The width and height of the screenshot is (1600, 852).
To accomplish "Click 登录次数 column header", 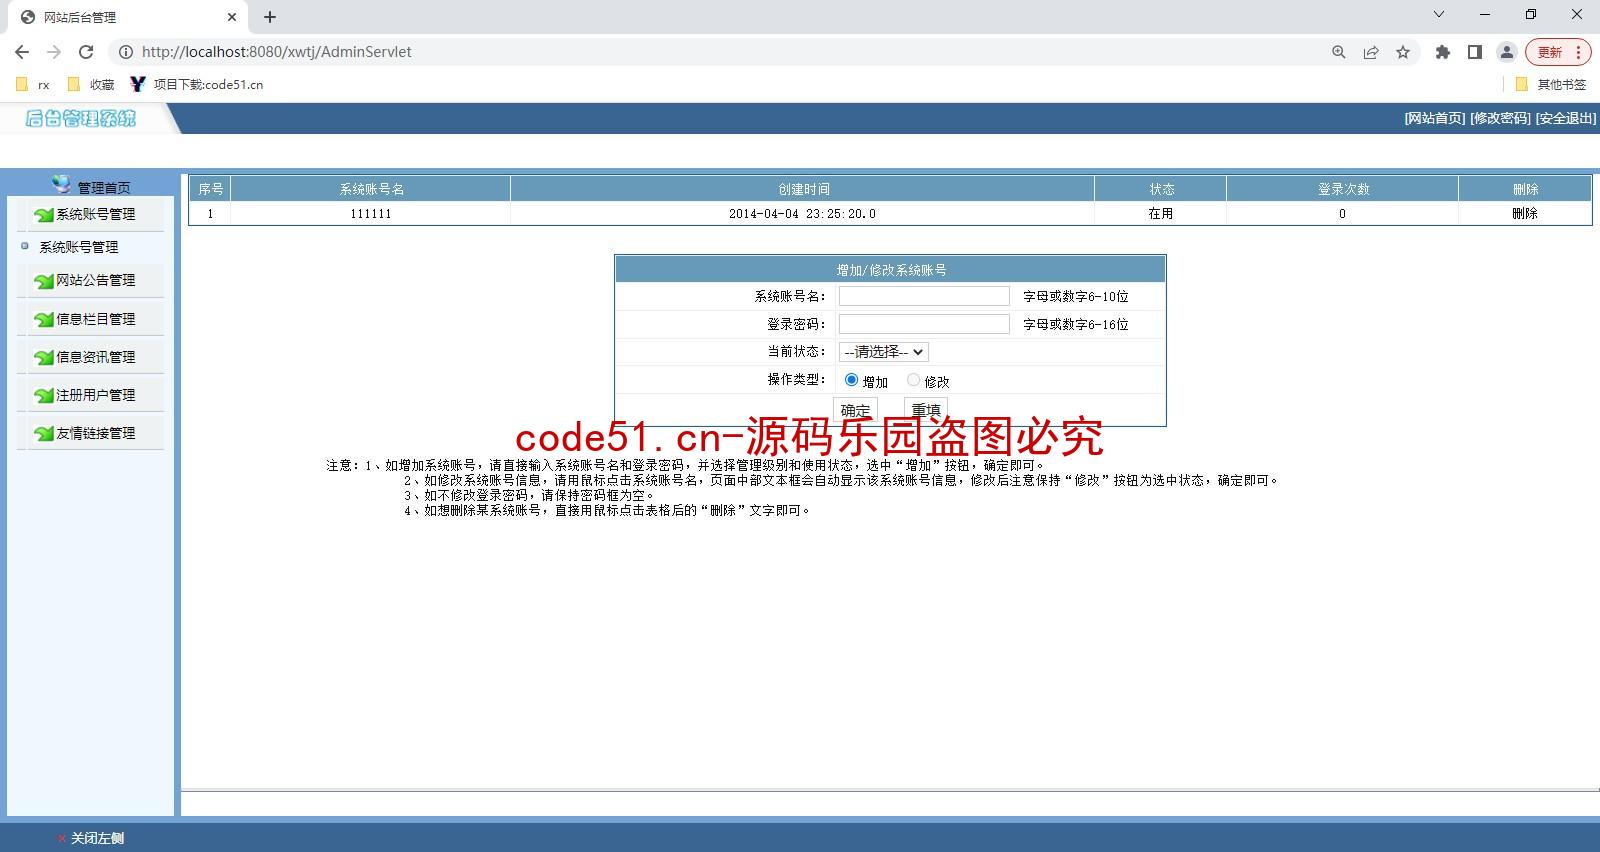I will pos(1342,189).
